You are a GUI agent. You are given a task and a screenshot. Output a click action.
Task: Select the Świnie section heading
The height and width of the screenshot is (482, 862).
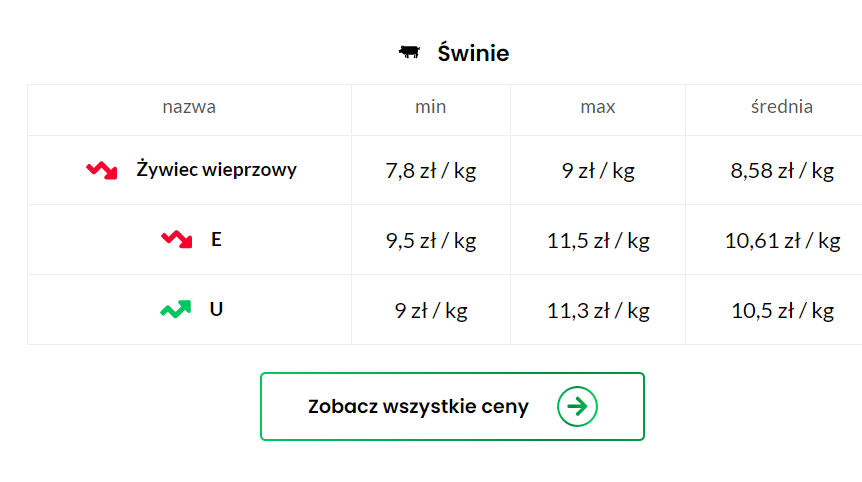tap(473, 53)
